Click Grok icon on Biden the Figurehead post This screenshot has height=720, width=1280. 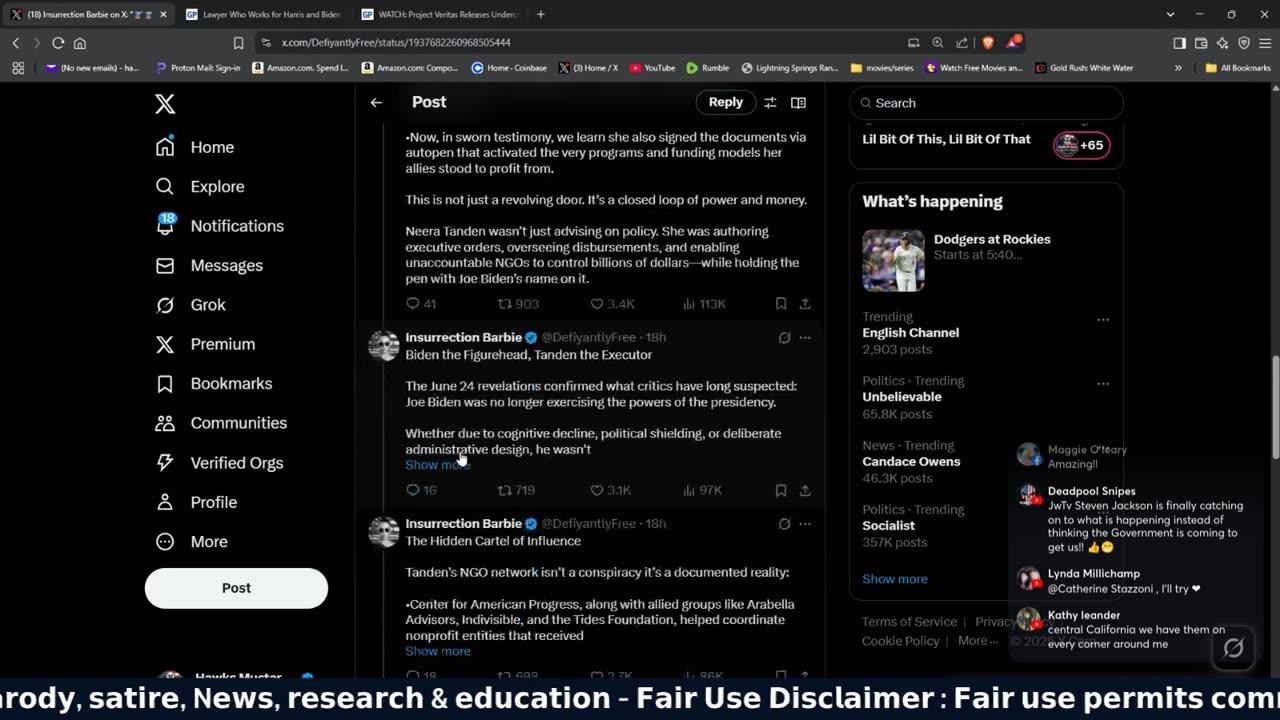(x=784, y=338)
